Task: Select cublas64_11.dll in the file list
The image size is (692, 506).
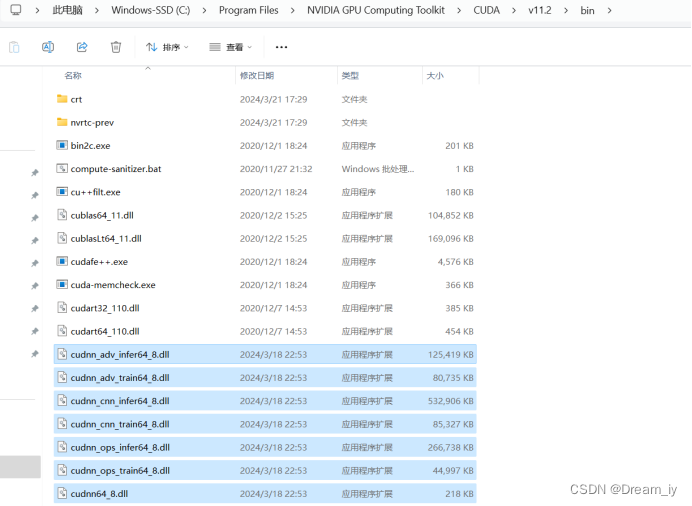Action: coord(105,215)
